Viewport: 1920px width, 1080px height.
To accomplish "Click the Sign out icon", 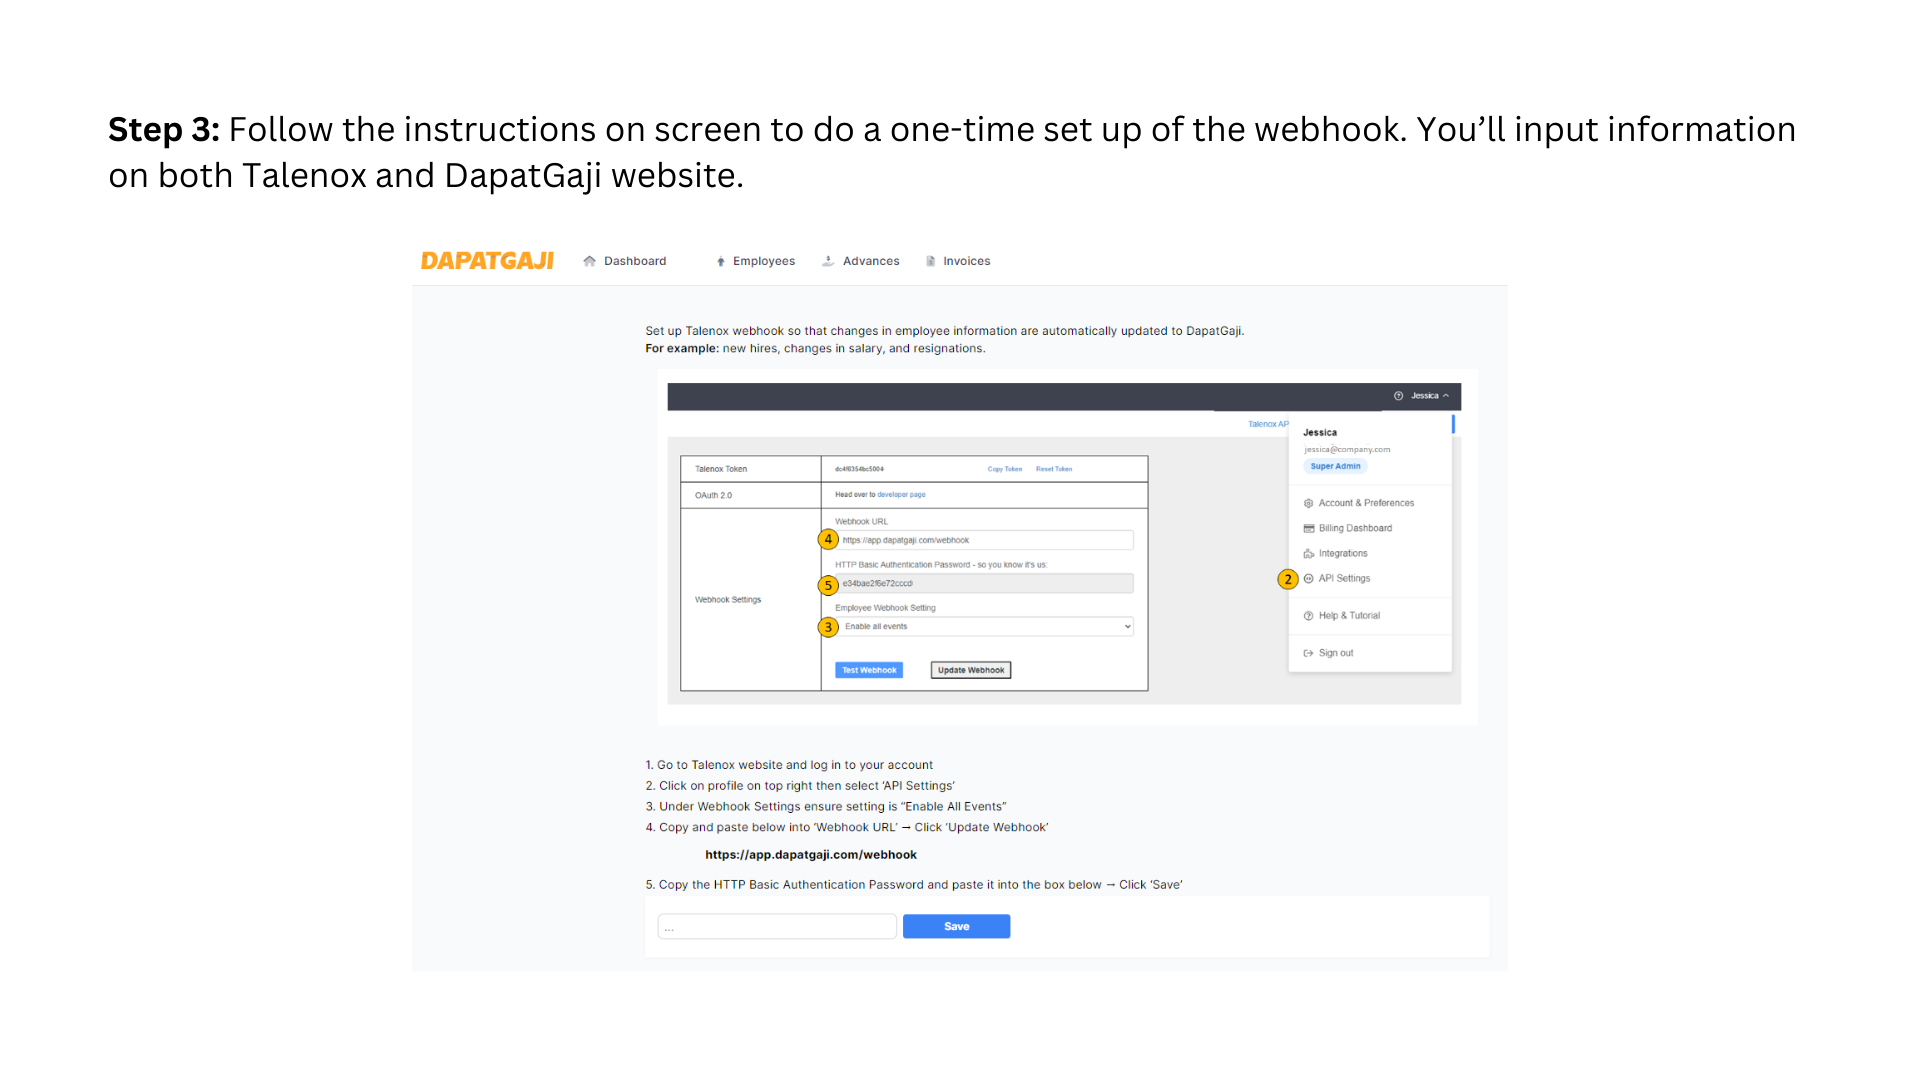I will 1309,652.
